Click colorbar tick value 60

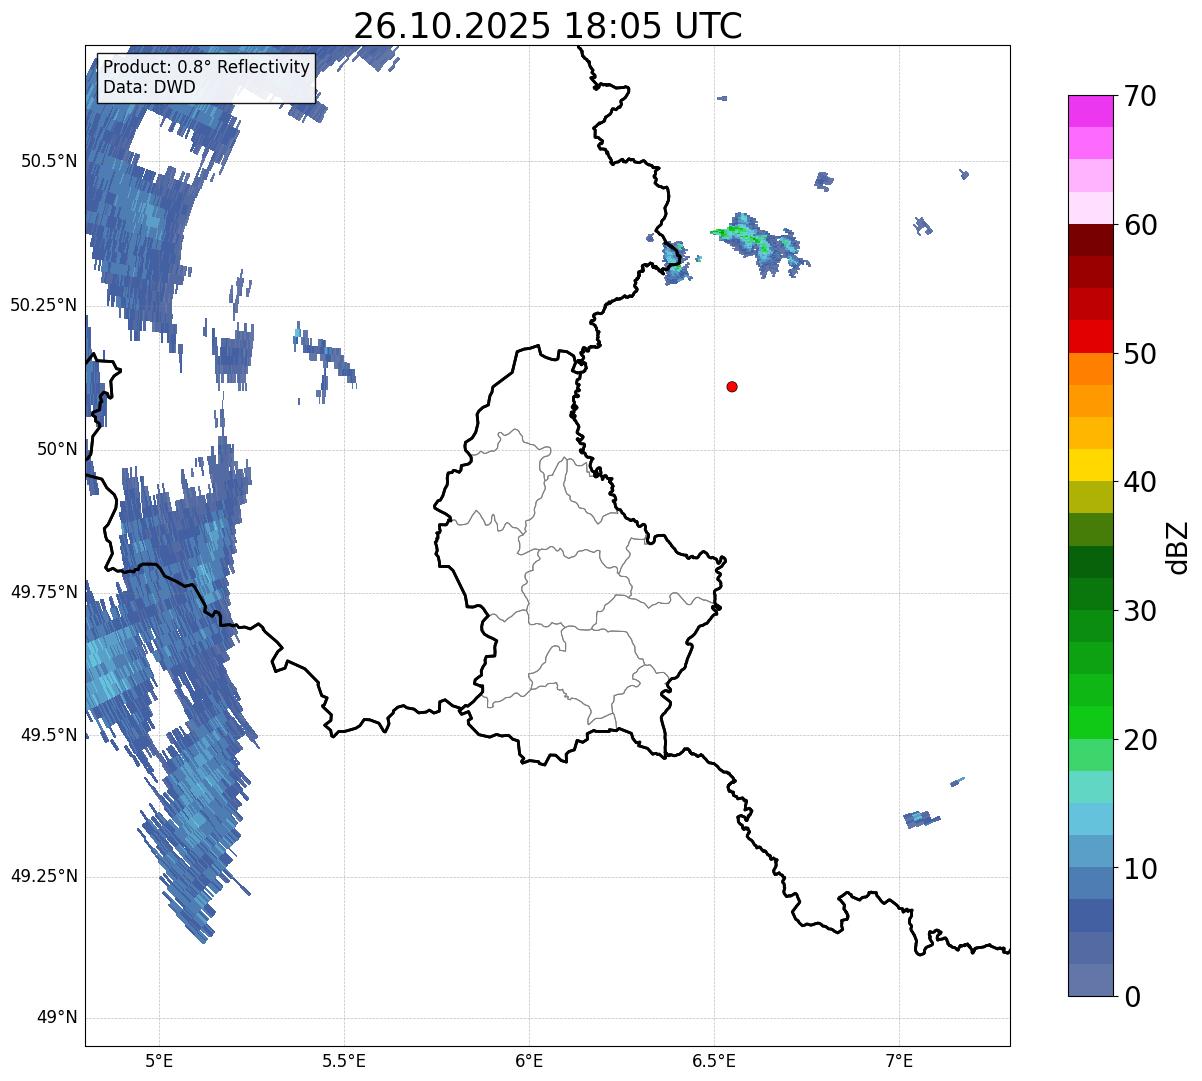(x=1141, y=225)
